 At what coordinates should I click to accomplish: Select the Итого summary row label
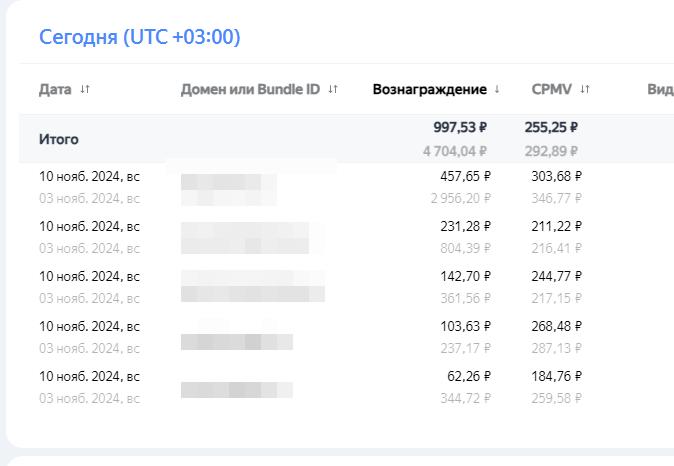click(59, 139)
